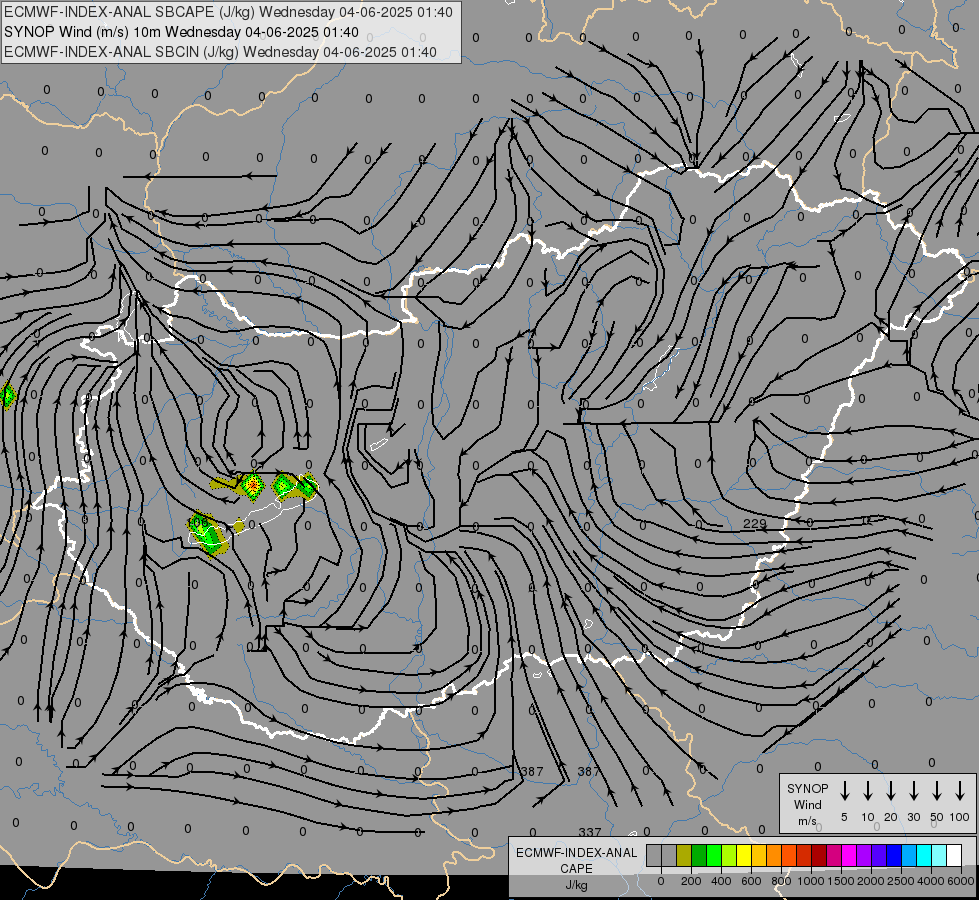The image size is (979, 900).
Task: Click the 10 m/s wind arrow symbol
Action: pos(867,791)
